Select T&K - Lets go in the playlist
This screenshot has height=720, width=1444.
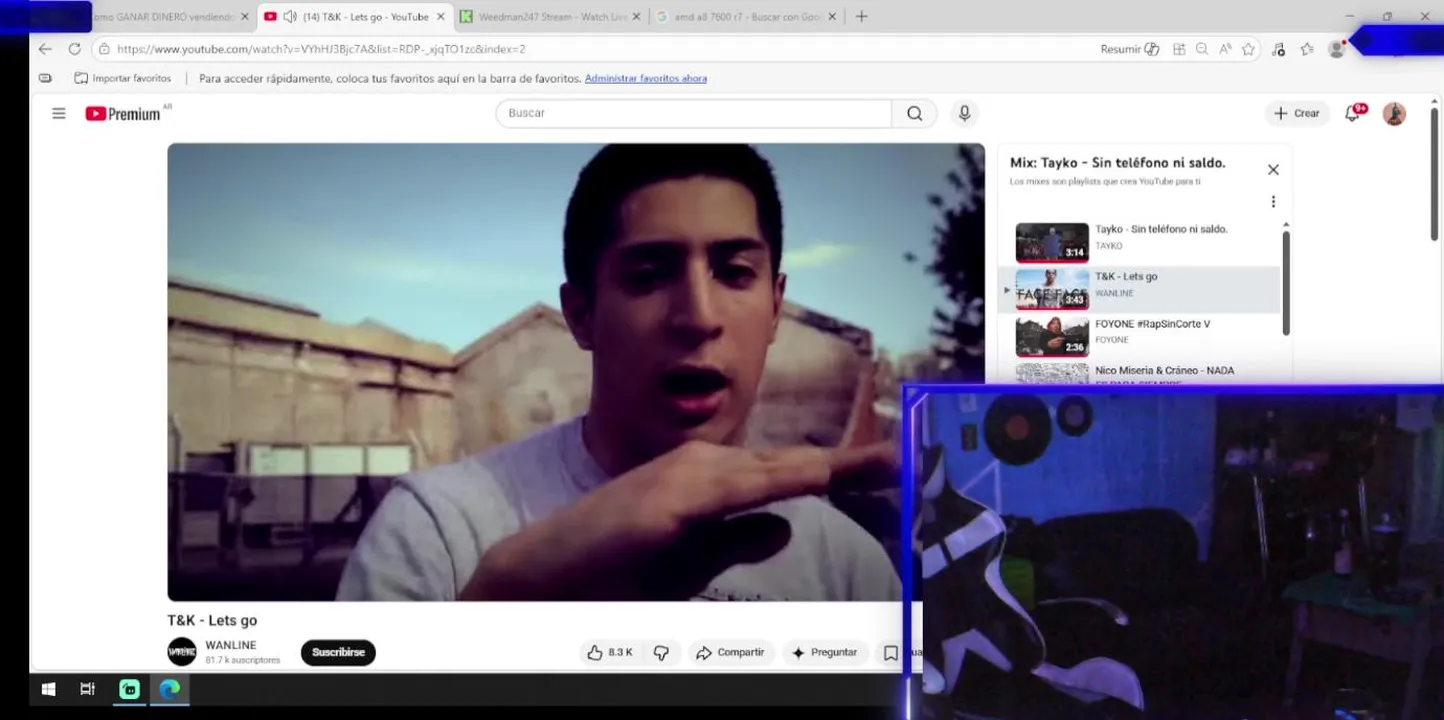1139,289
